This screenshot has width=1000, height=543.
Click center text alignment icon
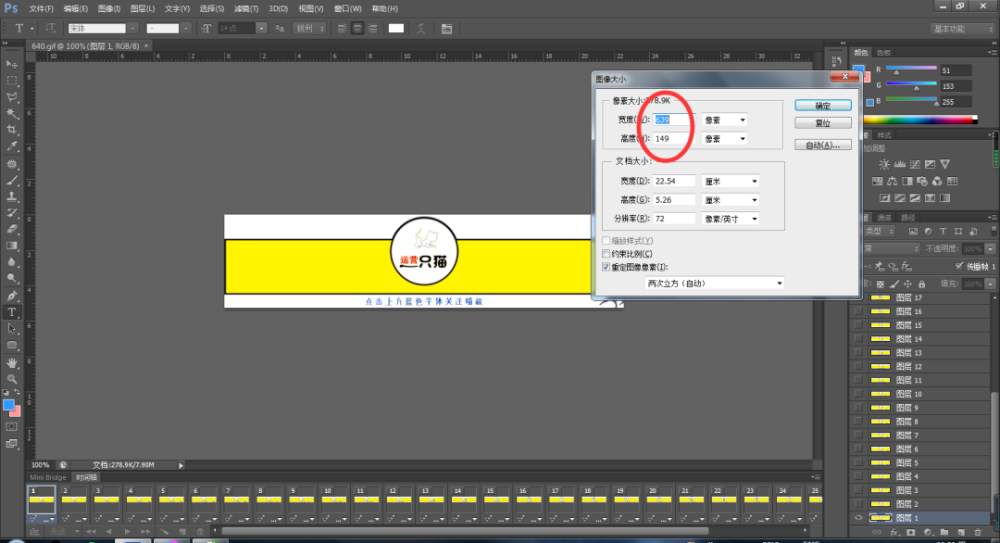pyautogui.click(x=357, y=28)
